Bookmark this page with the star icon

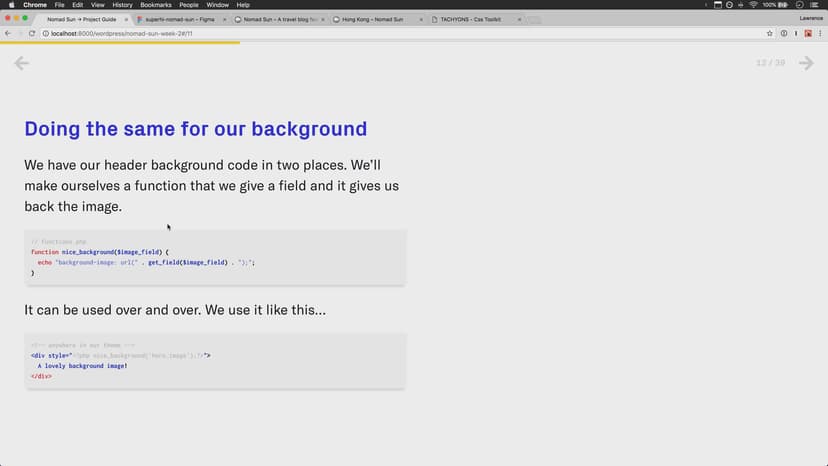click(x=770, y=33)
